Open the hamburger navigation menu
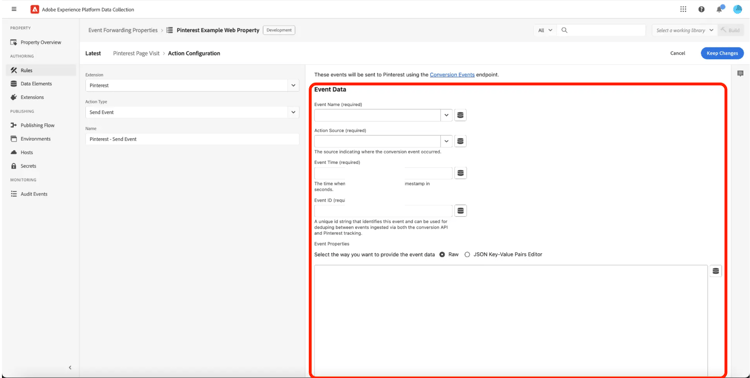The image size is (750, 378). point(14,9)
